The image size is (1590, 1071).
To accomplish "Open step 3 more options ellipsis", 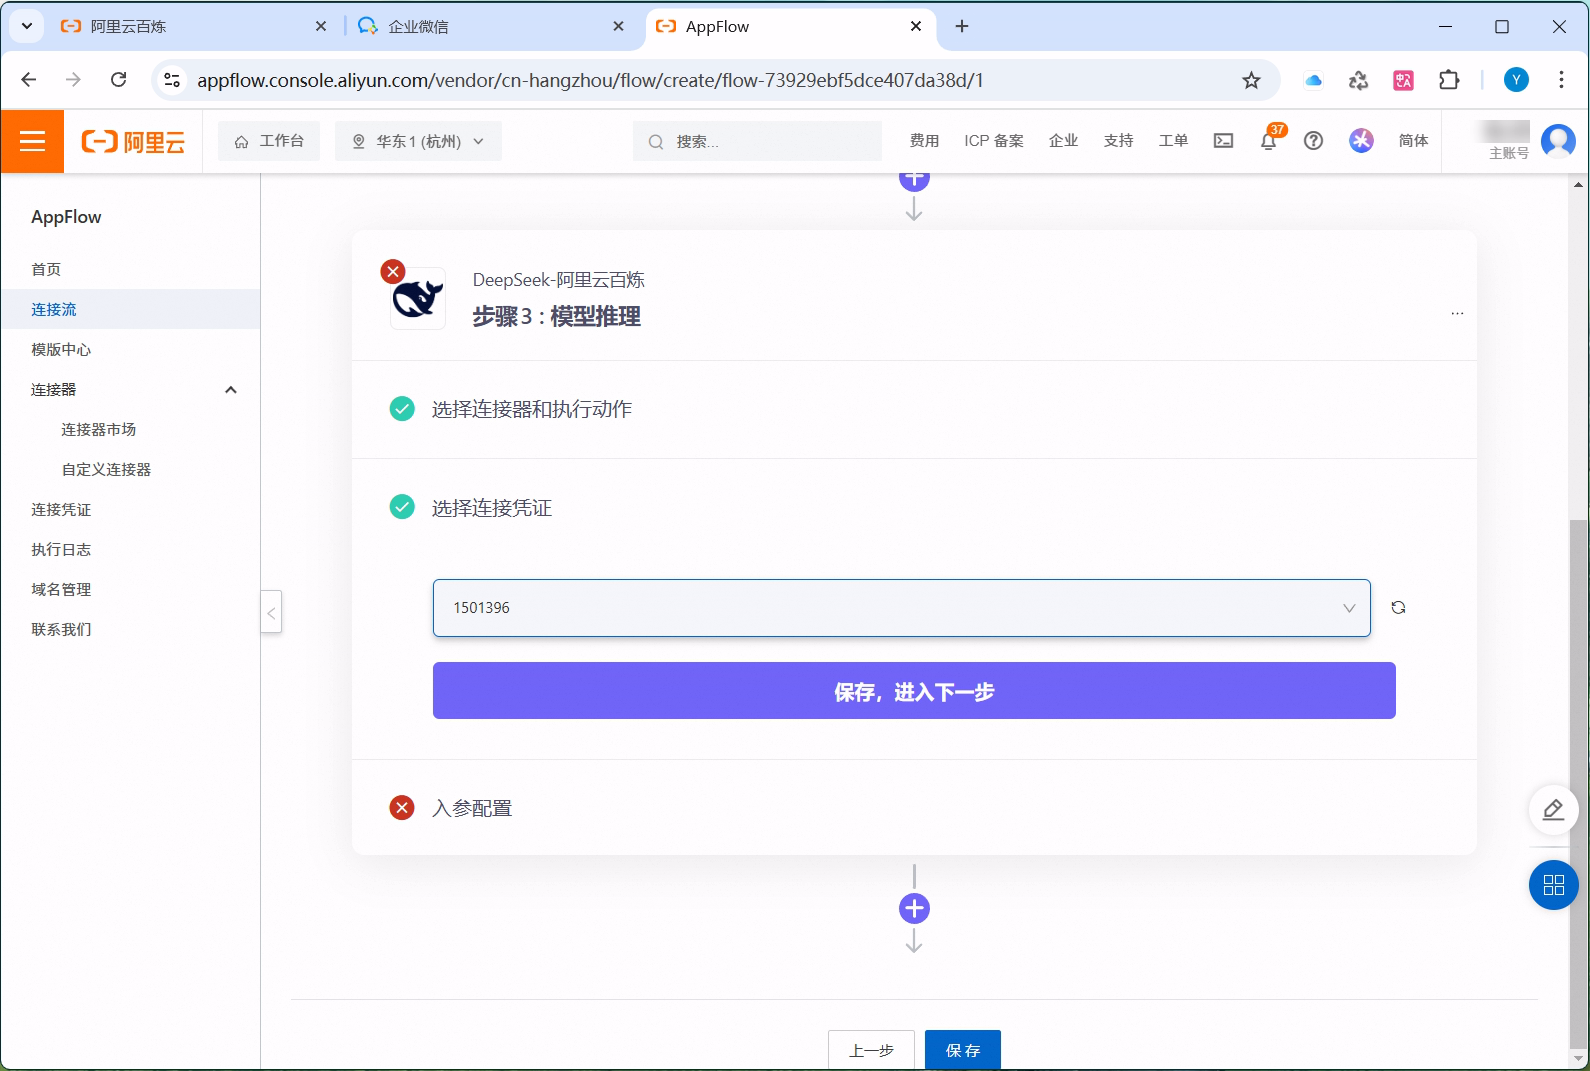I will 1457,314.
